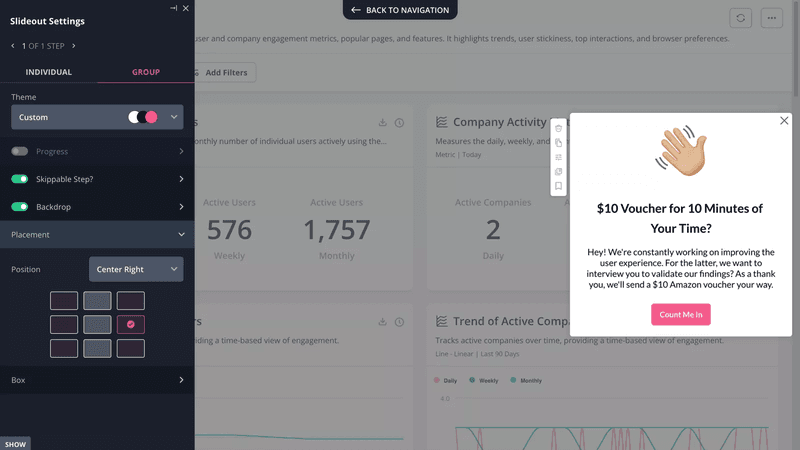Image resolution: width=800 pixels, height=450 pixels.
Task: Open the Position dropdown showing Center Right
Action: (x=136, y=269)
